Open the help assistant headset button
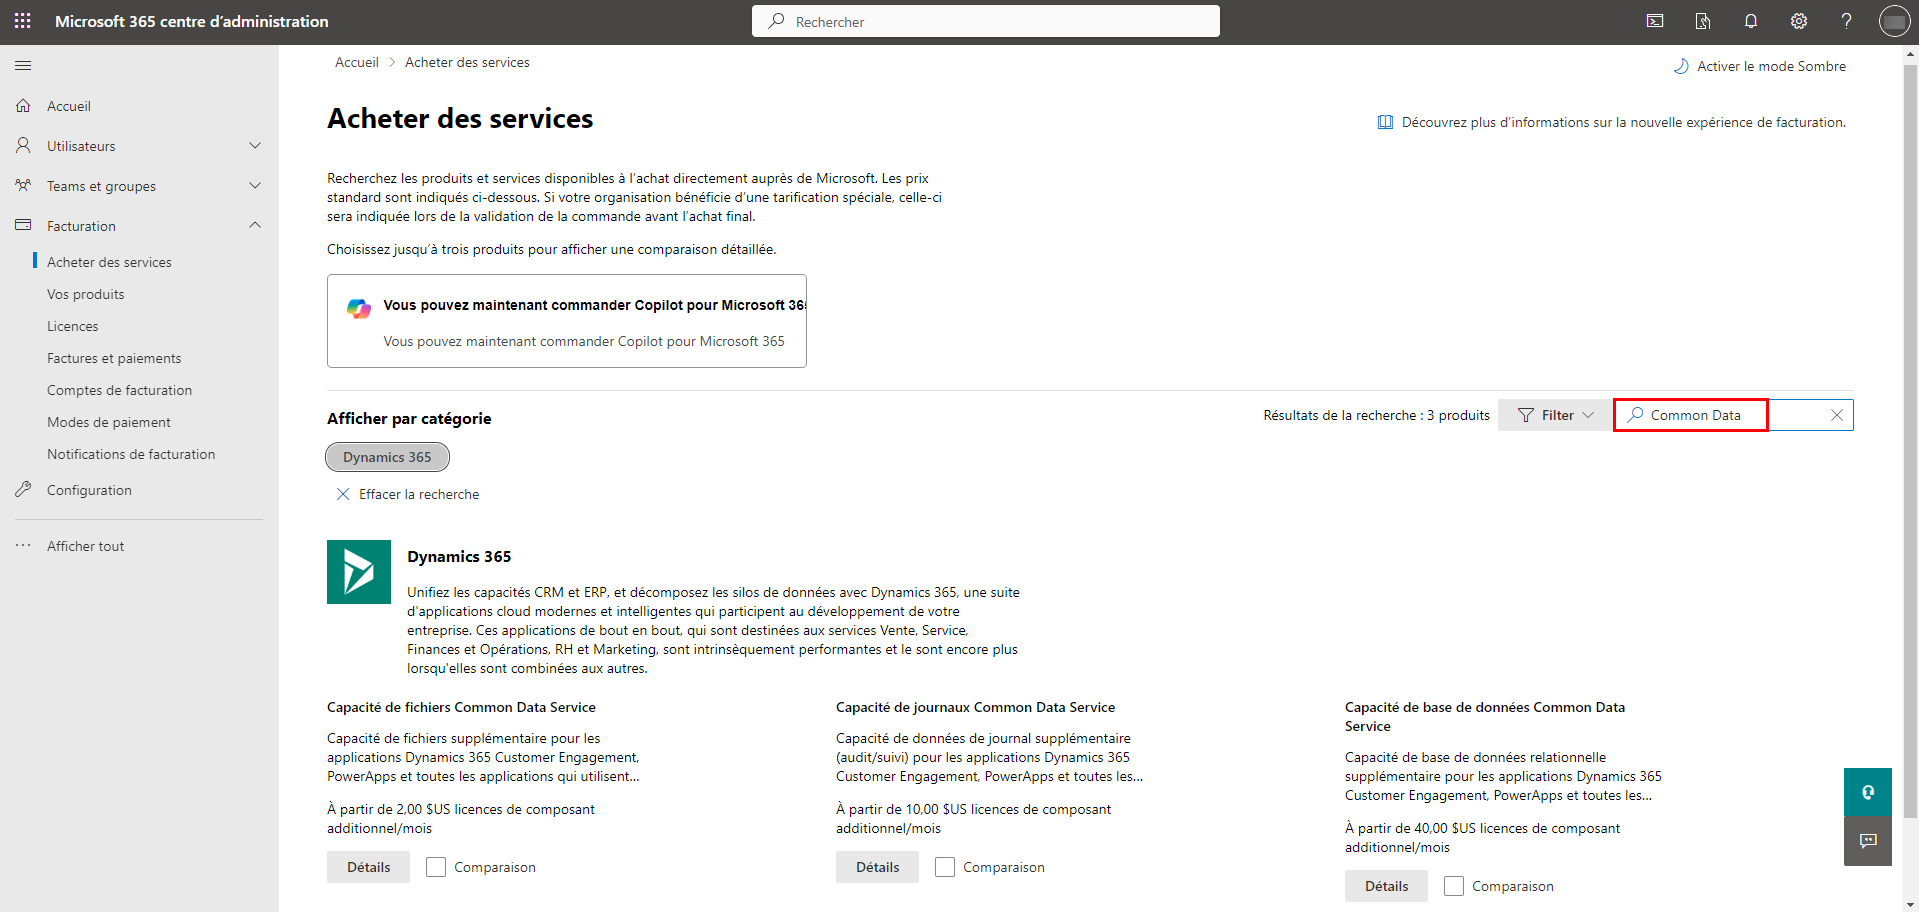This screenshot has width=1919, height=912. pos(1868,792)
